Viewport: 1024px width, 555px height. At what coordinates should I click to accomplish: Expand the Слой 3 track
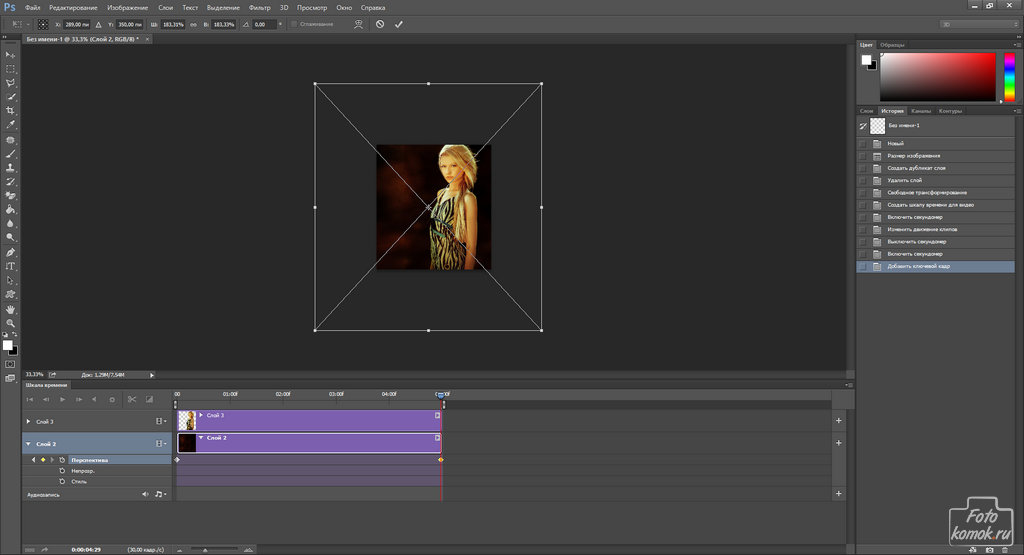[28, 422]
